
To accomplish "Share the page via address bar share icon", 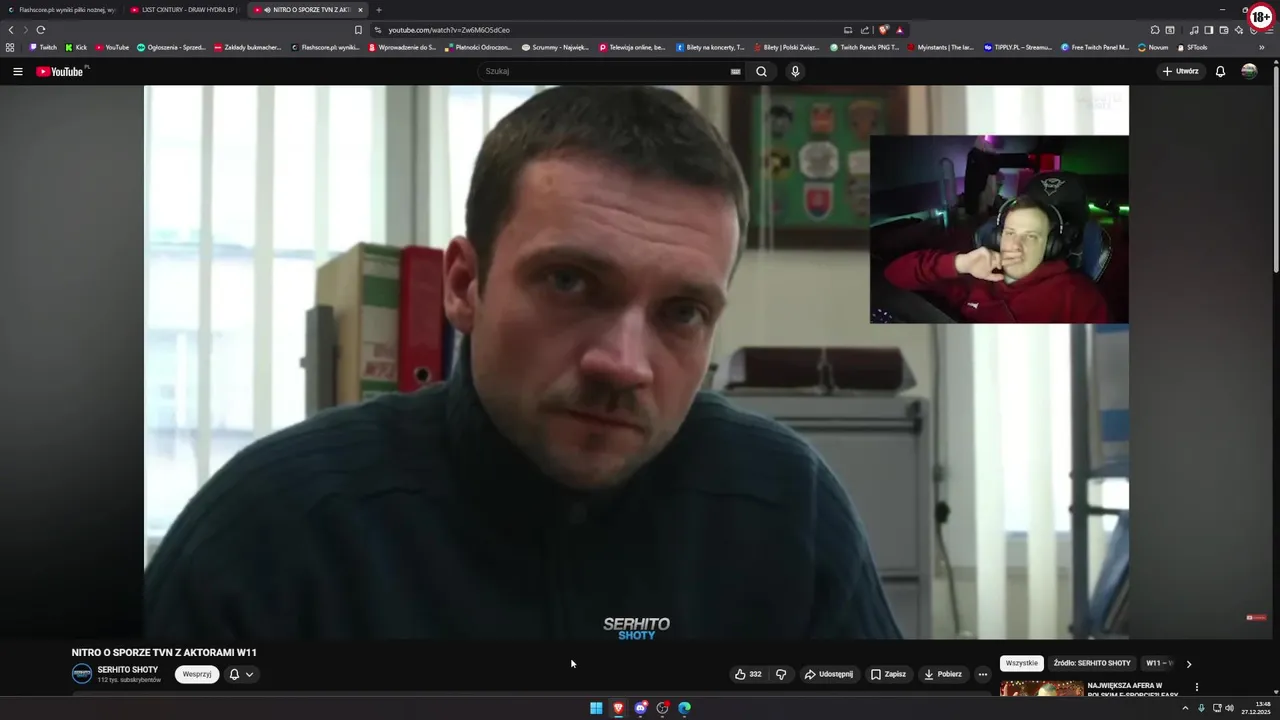I will [865, 30].
